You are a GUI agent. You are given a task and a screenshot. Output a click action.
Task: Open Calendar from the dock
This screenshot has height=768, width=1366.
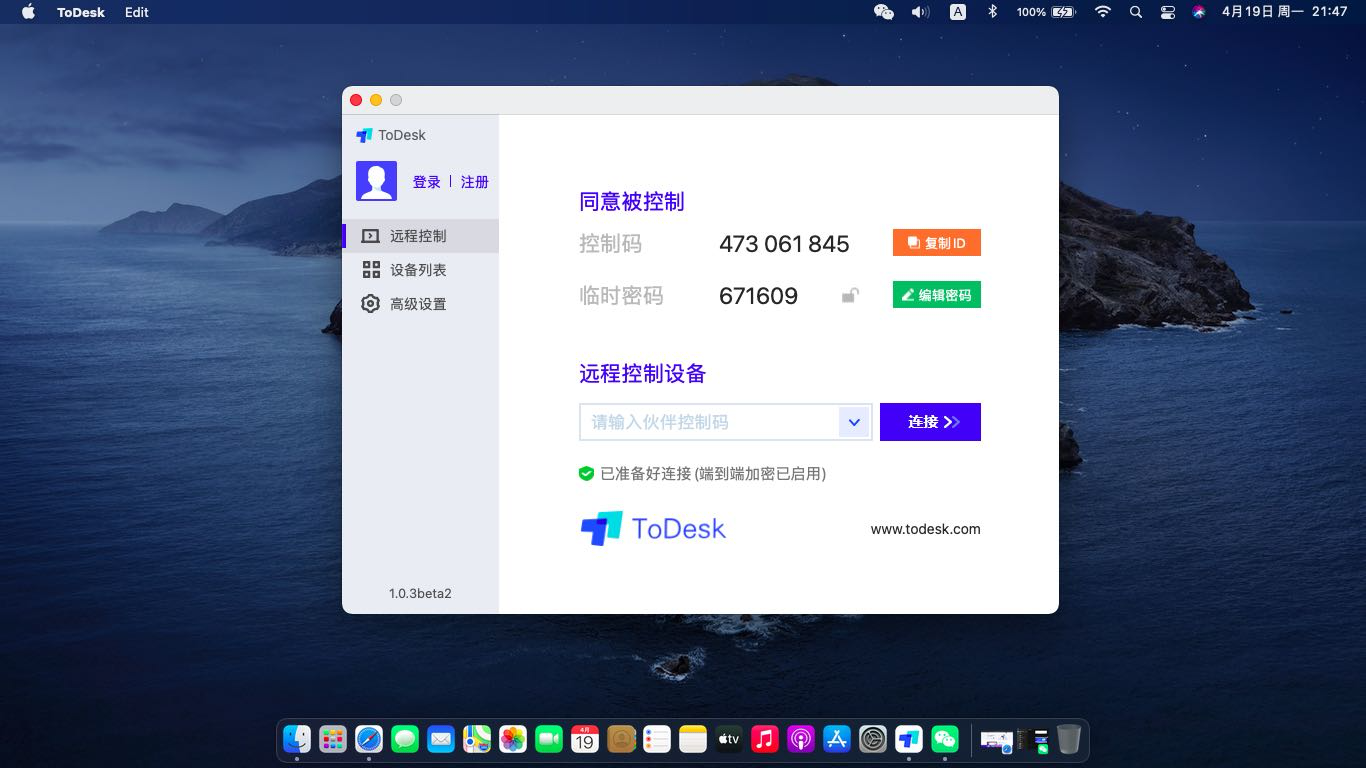coord(585,739)
